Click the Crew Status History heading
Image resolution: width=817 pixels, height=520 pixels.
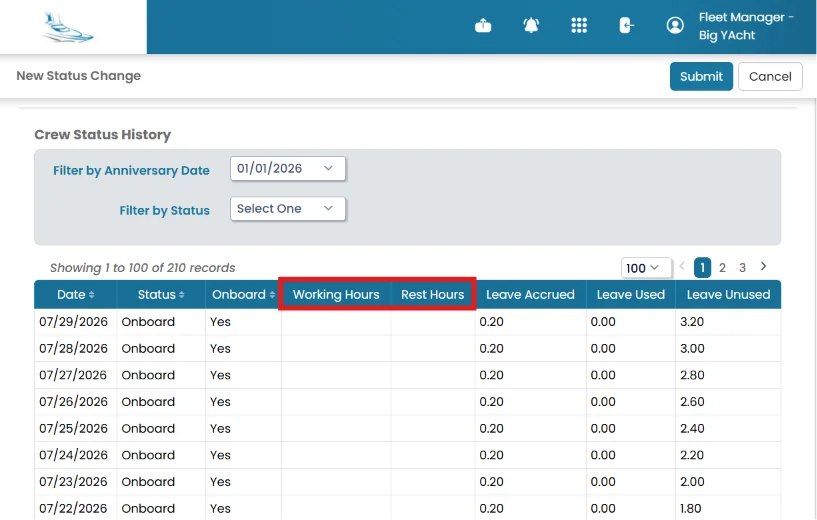[x=103, y=135]
